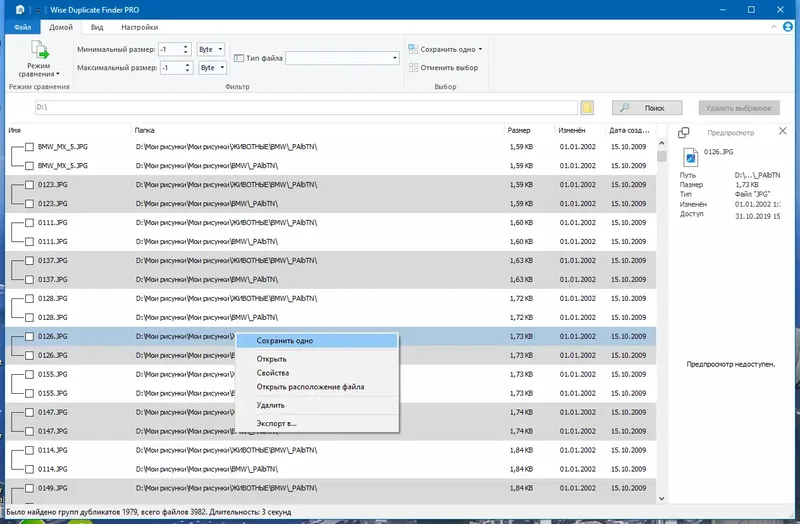Open the minimum size unit Byte dropdown
This screenshot has height=524, width=800.
211,49
